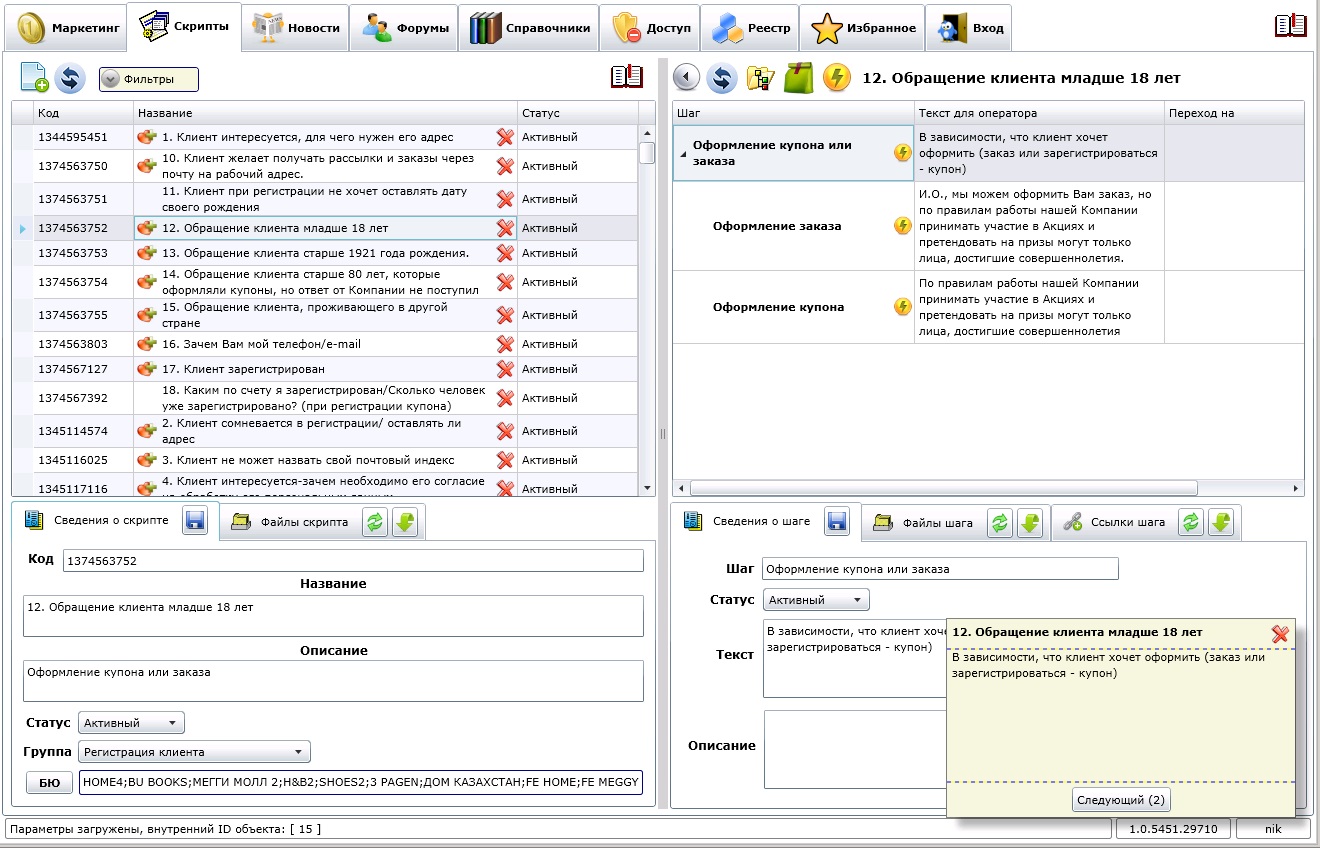Collapse the Оформление купона или заказа tree row
The height and width of the screenshot is (848, 1320).
[x=684, y=153]
